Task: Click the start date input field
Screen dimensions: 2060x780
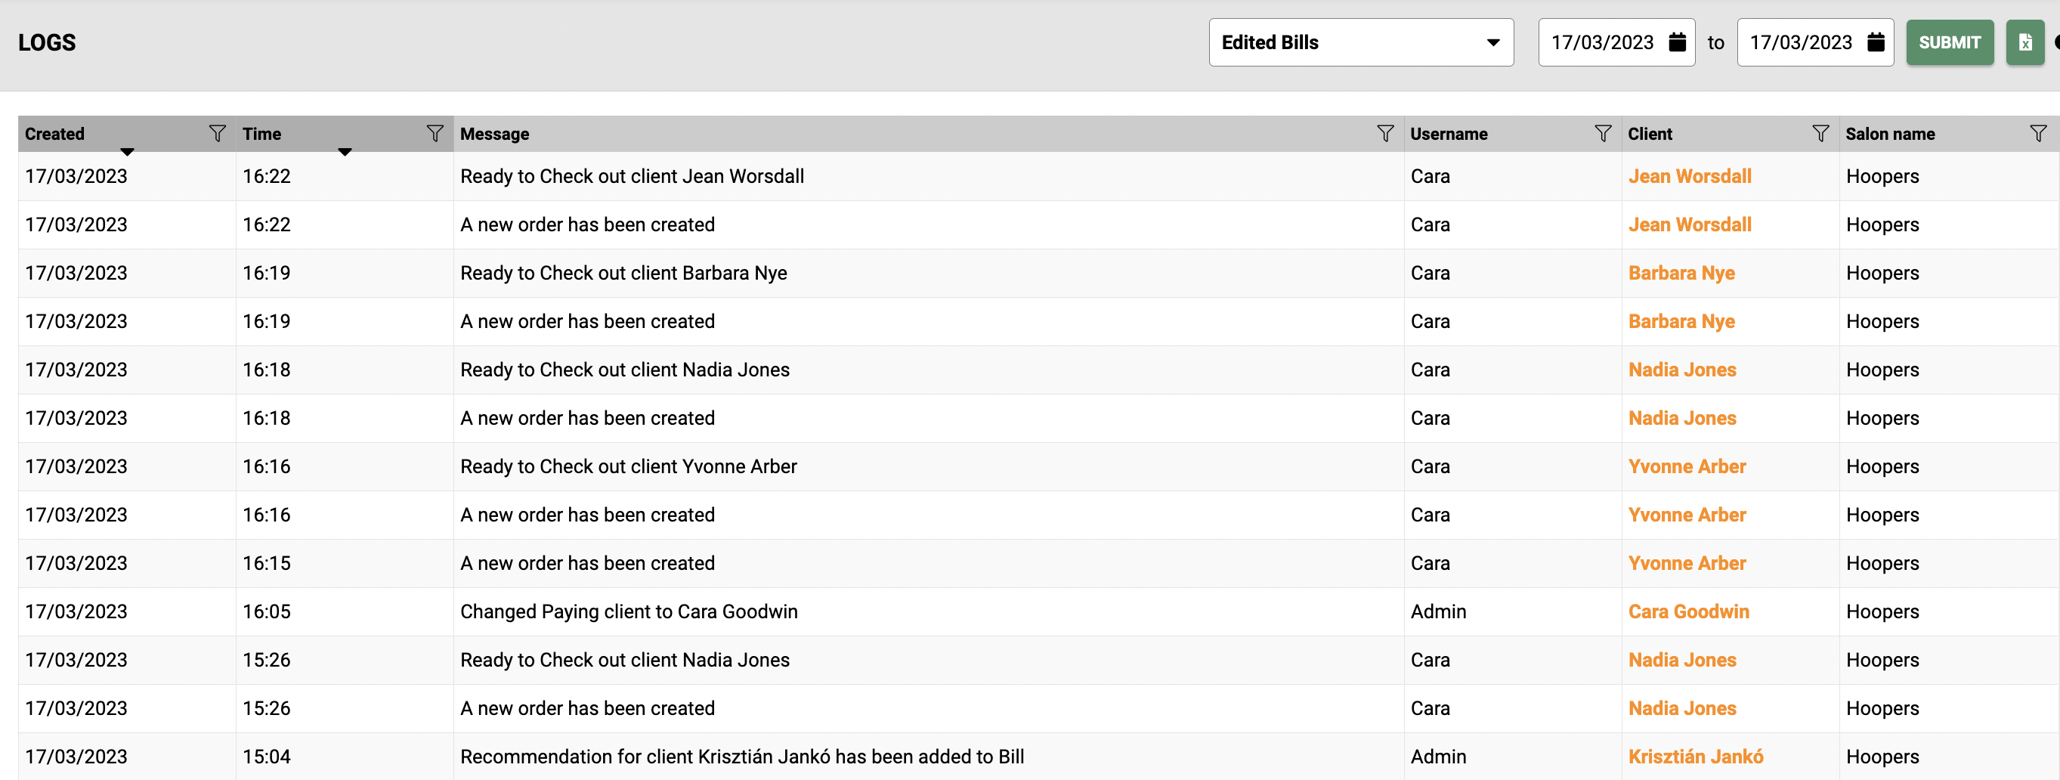Action: (1602, 43)
